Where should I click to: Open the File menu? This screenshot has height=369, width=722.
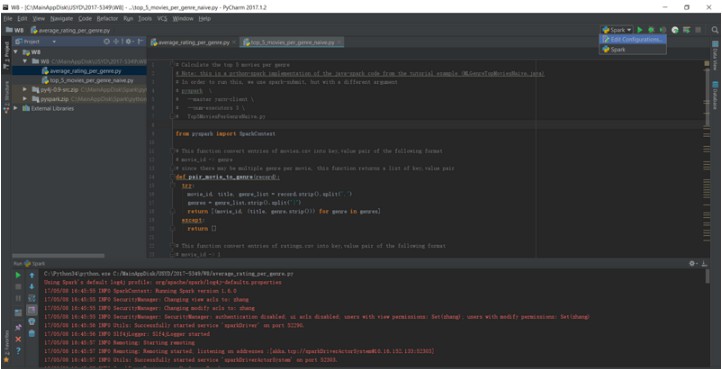(x=8, y=18)
